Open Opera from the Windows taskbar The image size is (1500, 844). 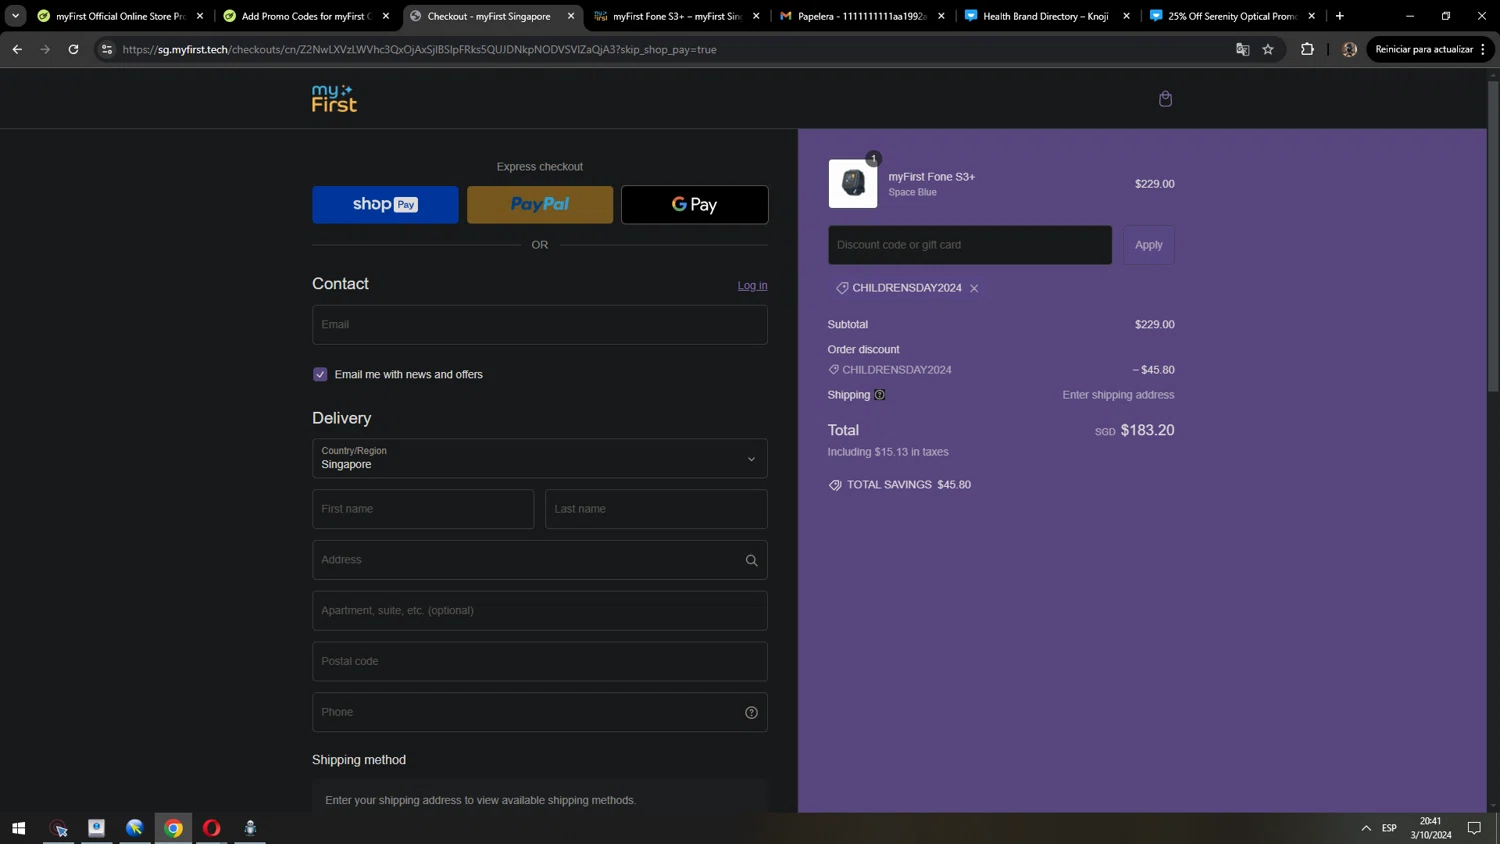point(211,828)
